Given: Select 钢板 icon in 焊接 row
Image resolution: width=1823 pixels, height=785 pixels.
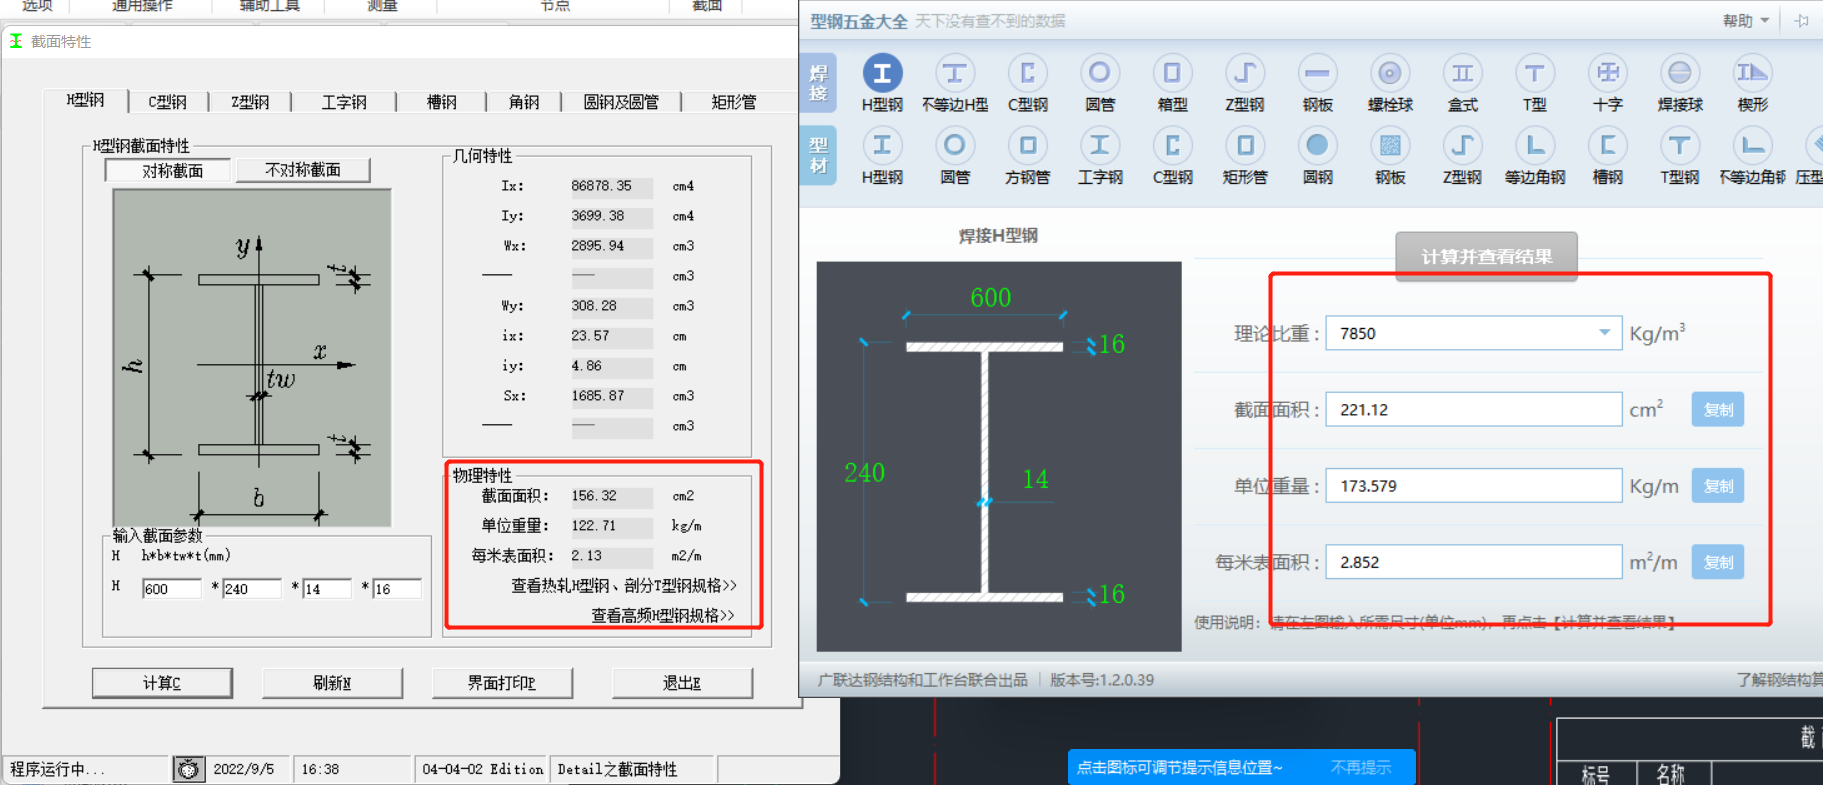Looking at the screenshot, I should click(x=1317, y=74).
